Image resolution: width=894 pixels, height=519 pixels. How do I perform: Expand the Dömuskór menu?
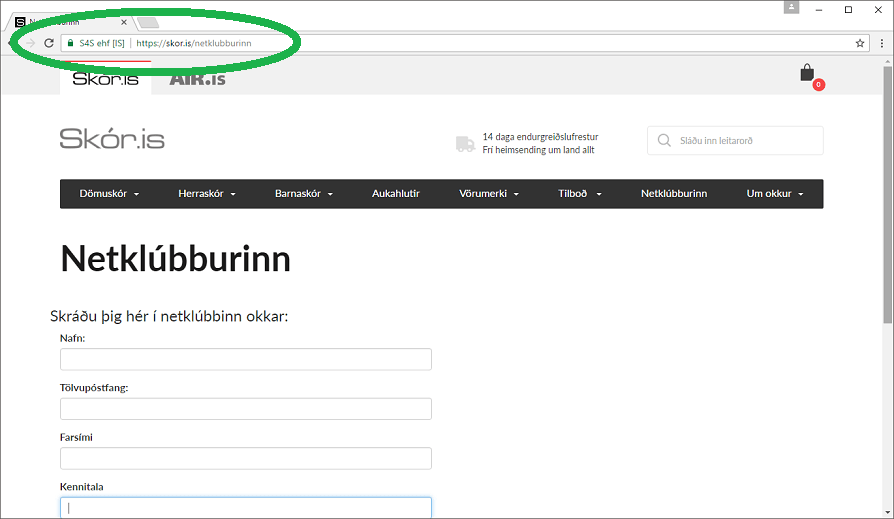pyautogui.click(x=109, y=194)
